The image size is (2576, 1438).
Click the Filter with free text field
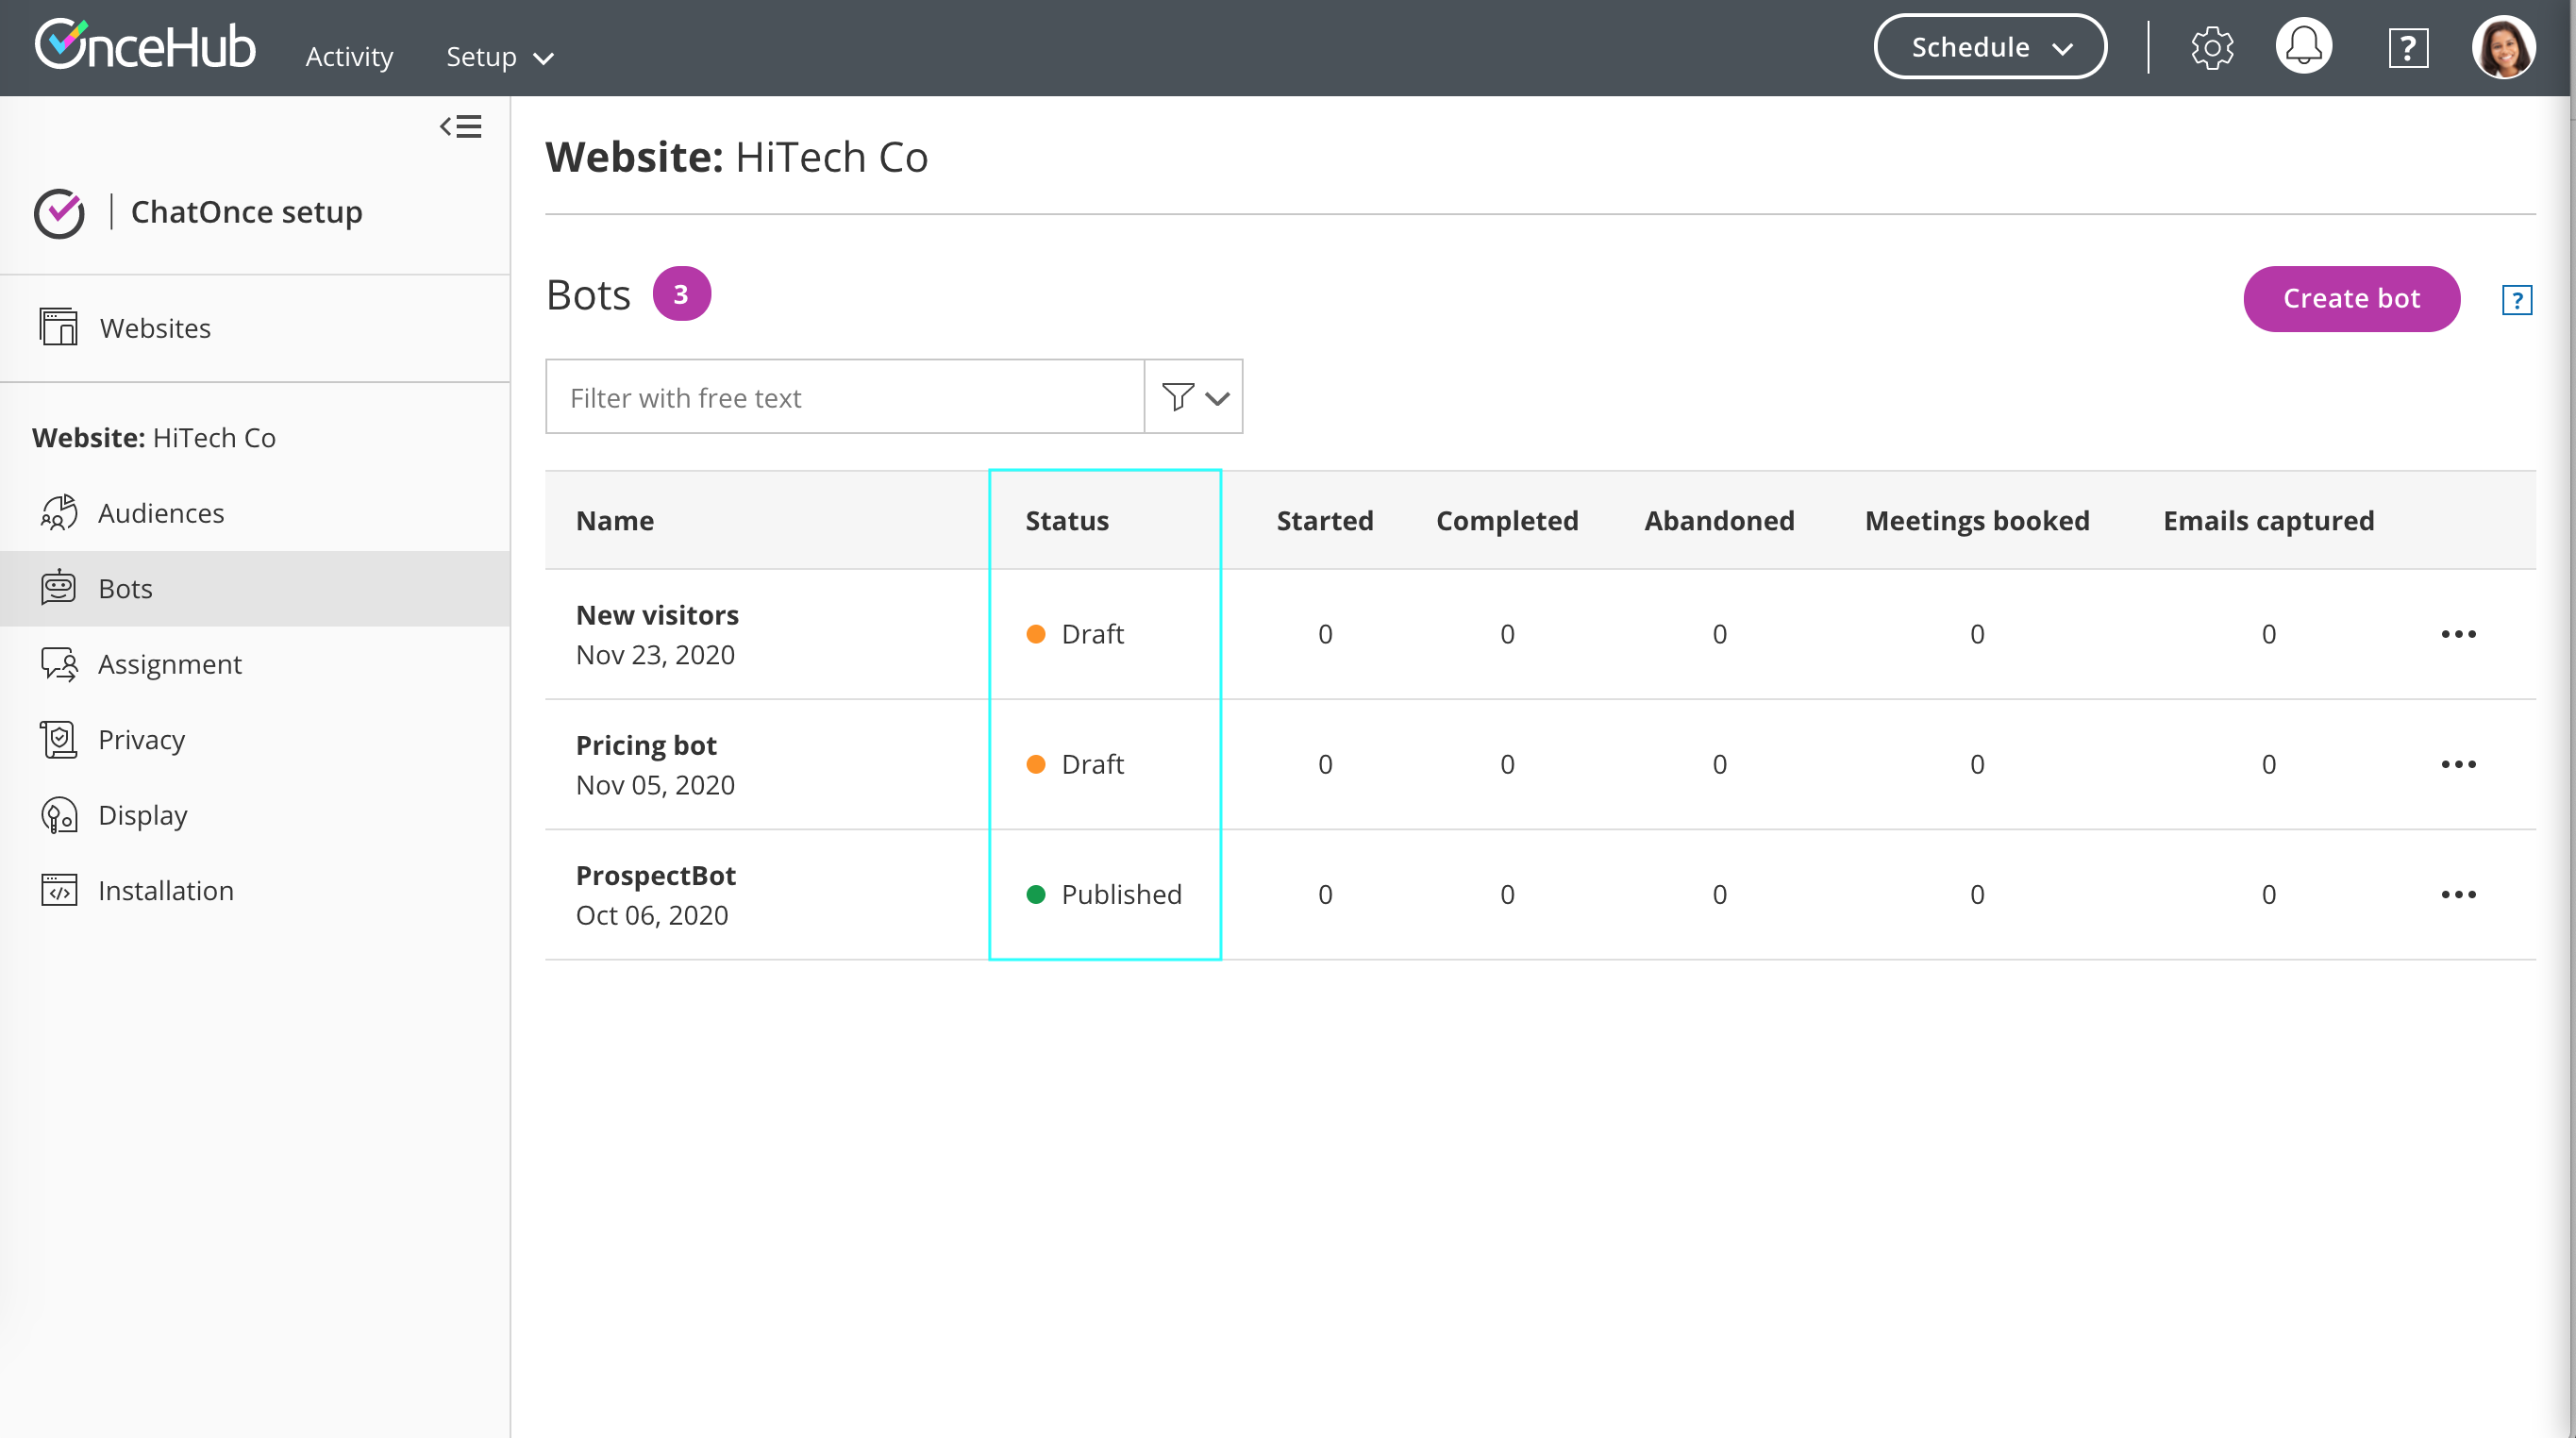[x=845, y=397]
